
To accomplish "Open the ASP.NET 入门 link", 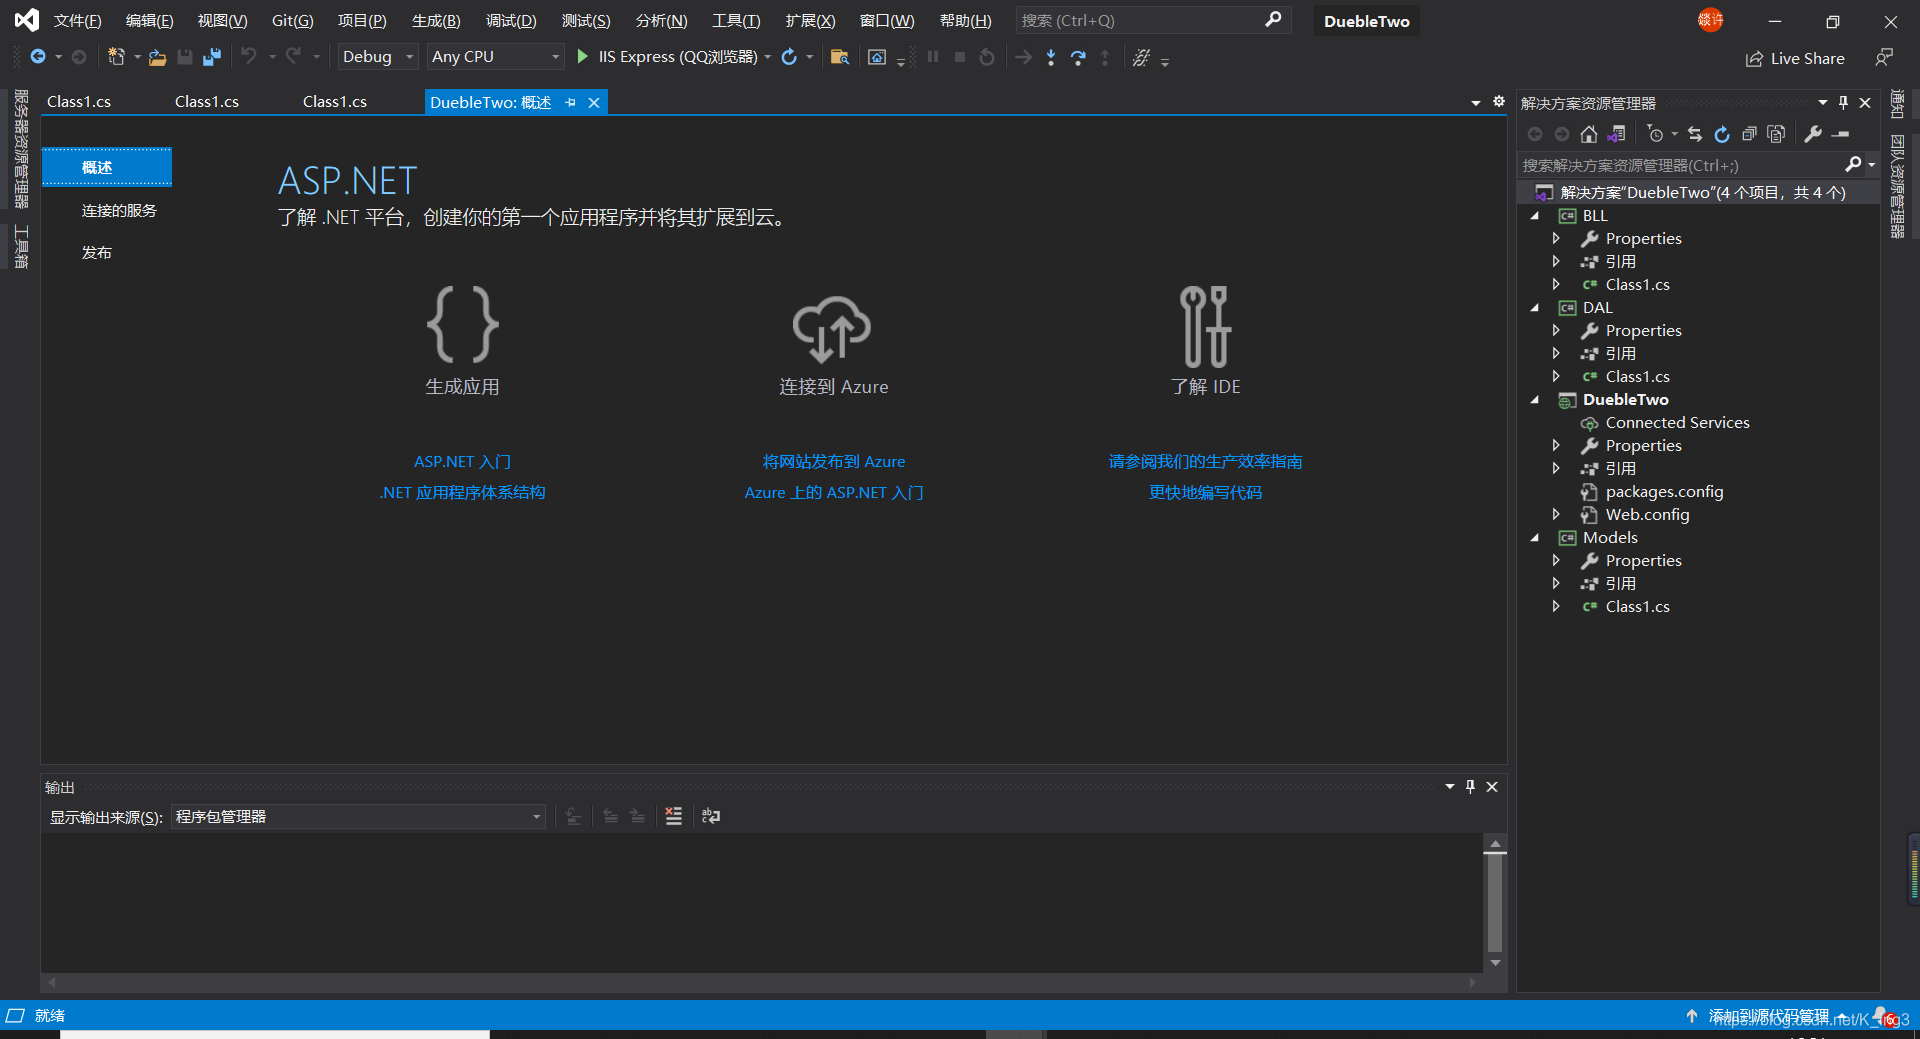I will coord(462,462).
